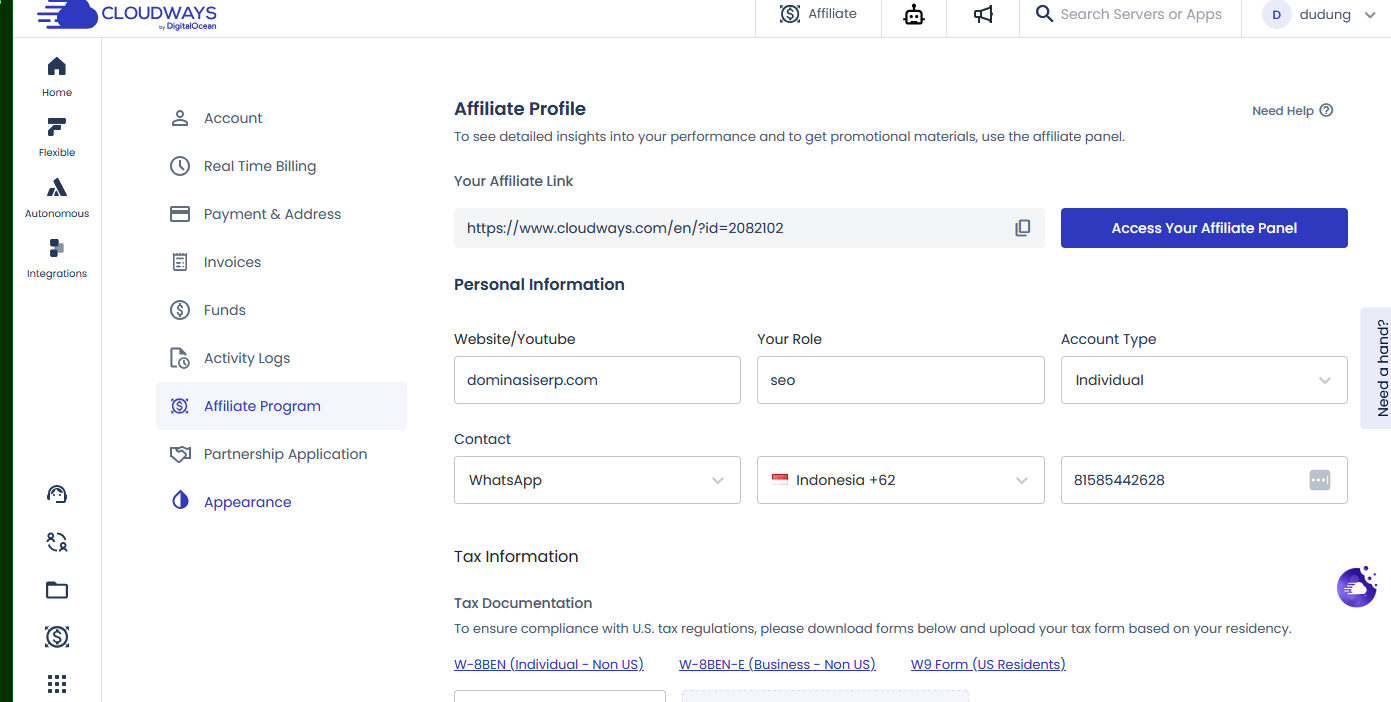Click the Your Role input field
Screen dimensions: 1391x702
point(901,380)
